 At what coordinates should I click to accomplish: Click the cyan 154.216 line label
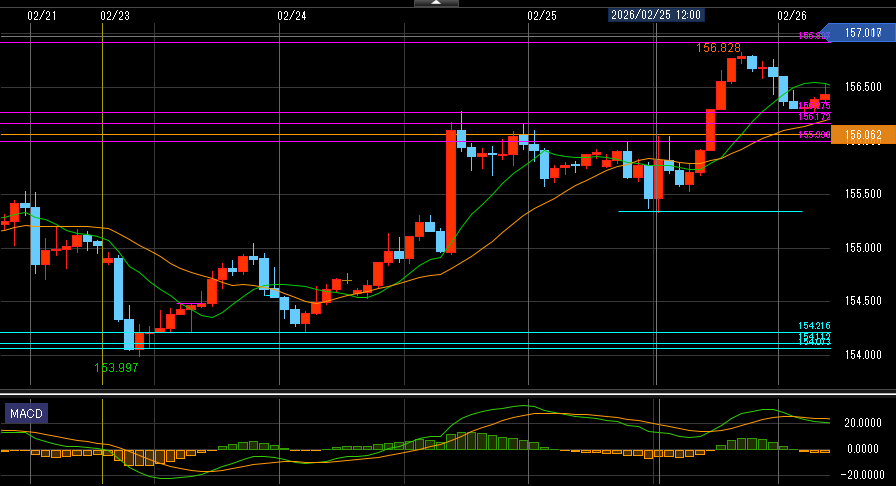click(815, 326)
